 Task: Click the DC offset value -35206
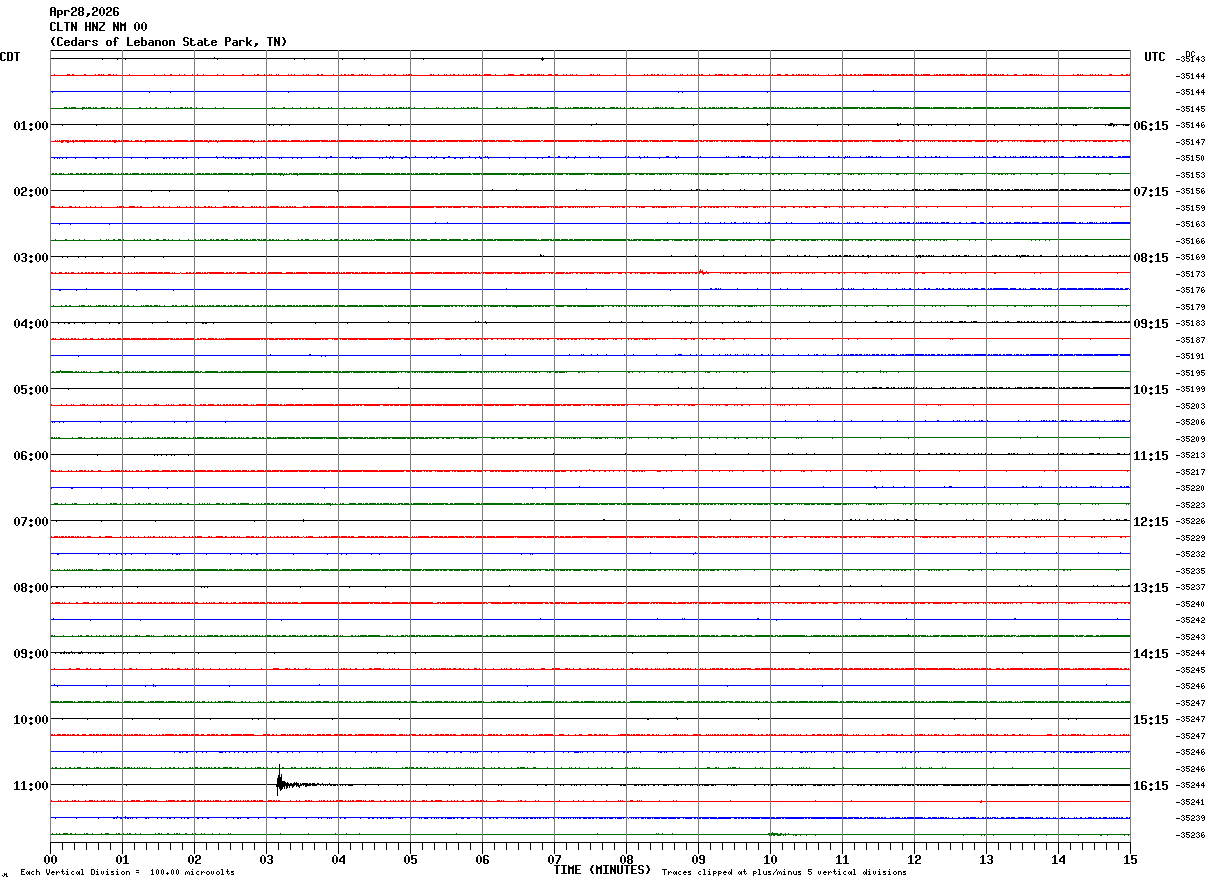pos(1190,423)
